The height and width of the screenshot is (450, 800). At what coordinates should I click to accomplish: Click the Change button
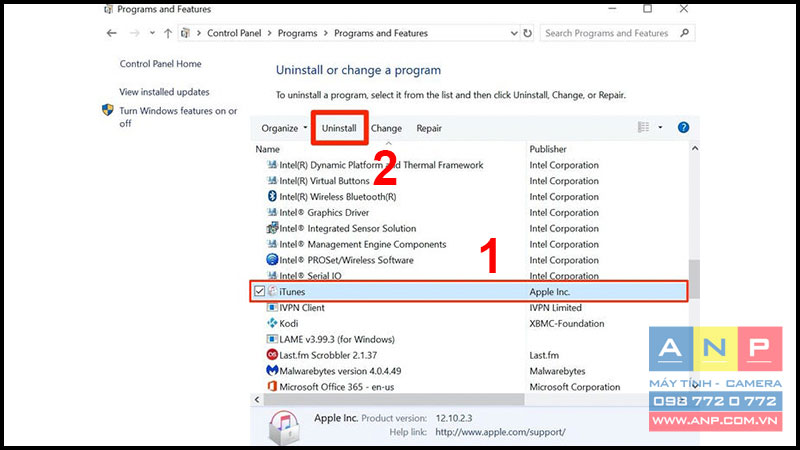pos(386,128)
